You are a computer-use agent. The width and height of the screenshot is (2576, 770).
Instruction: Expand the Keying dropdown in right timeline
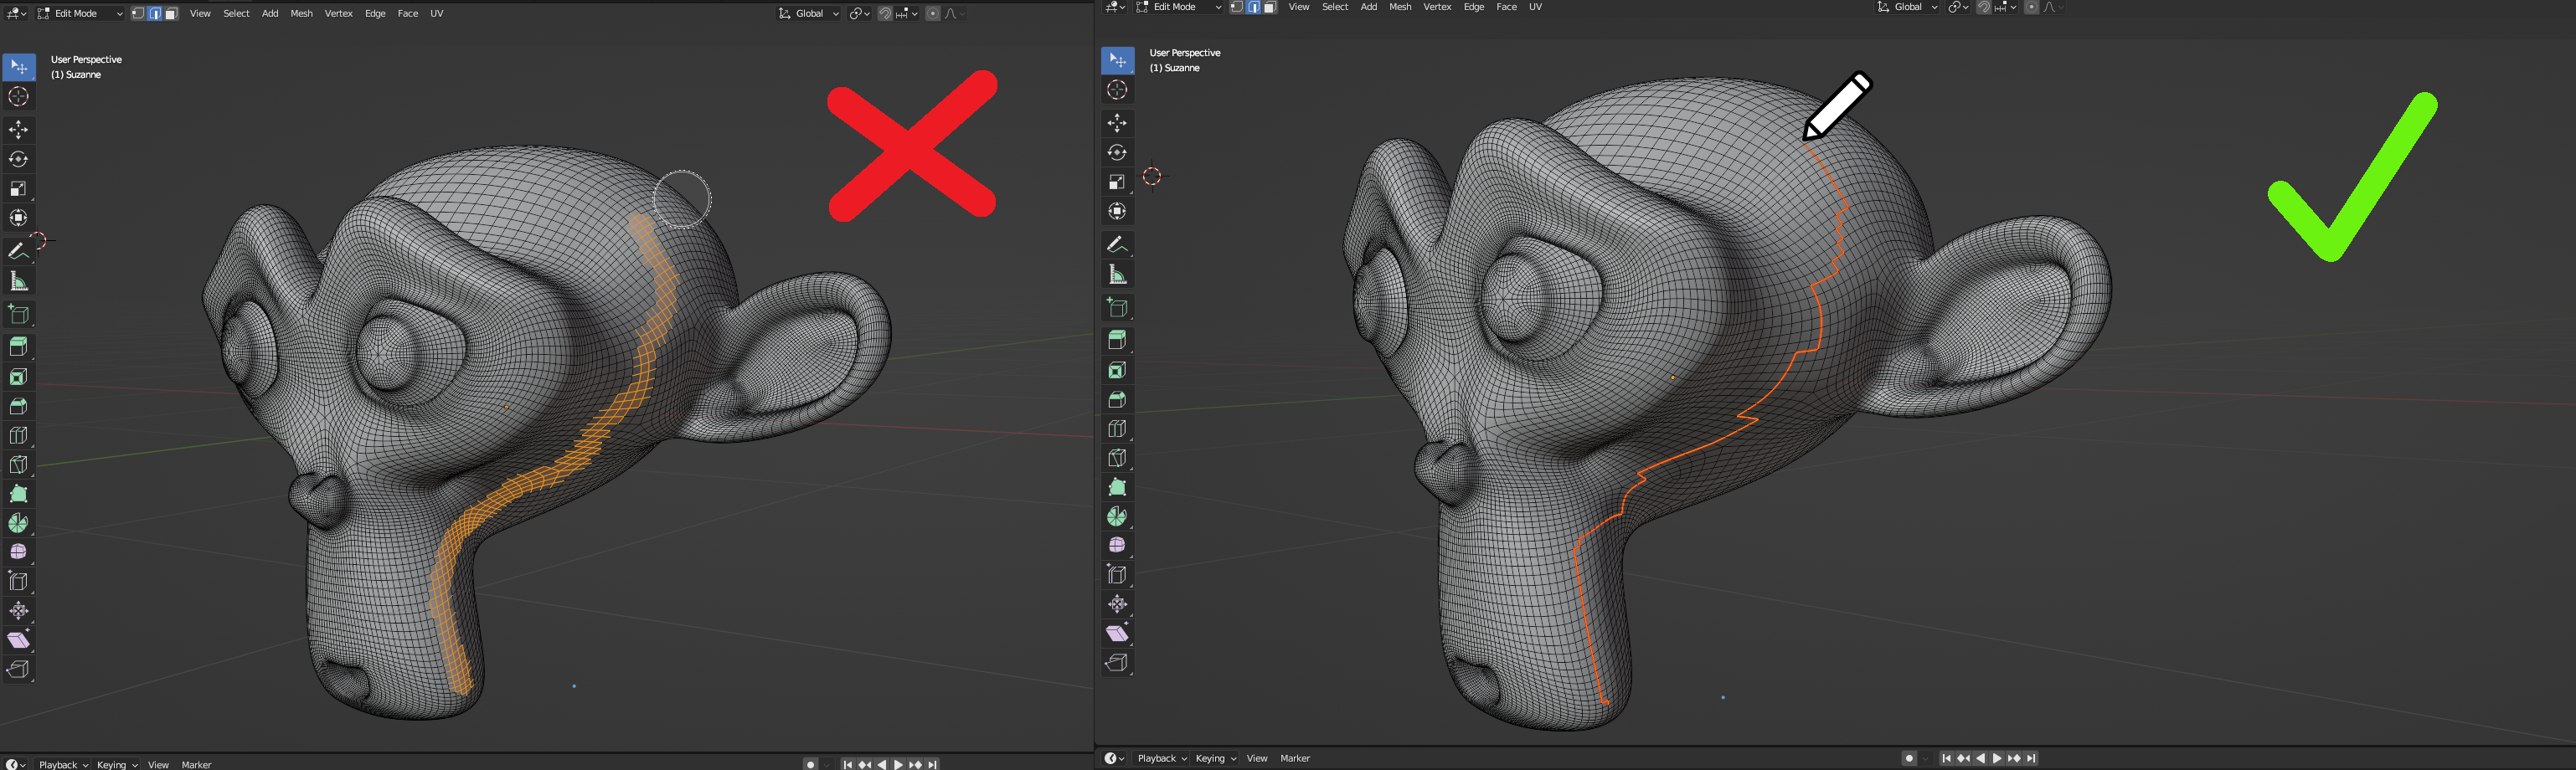point(1216,758)
